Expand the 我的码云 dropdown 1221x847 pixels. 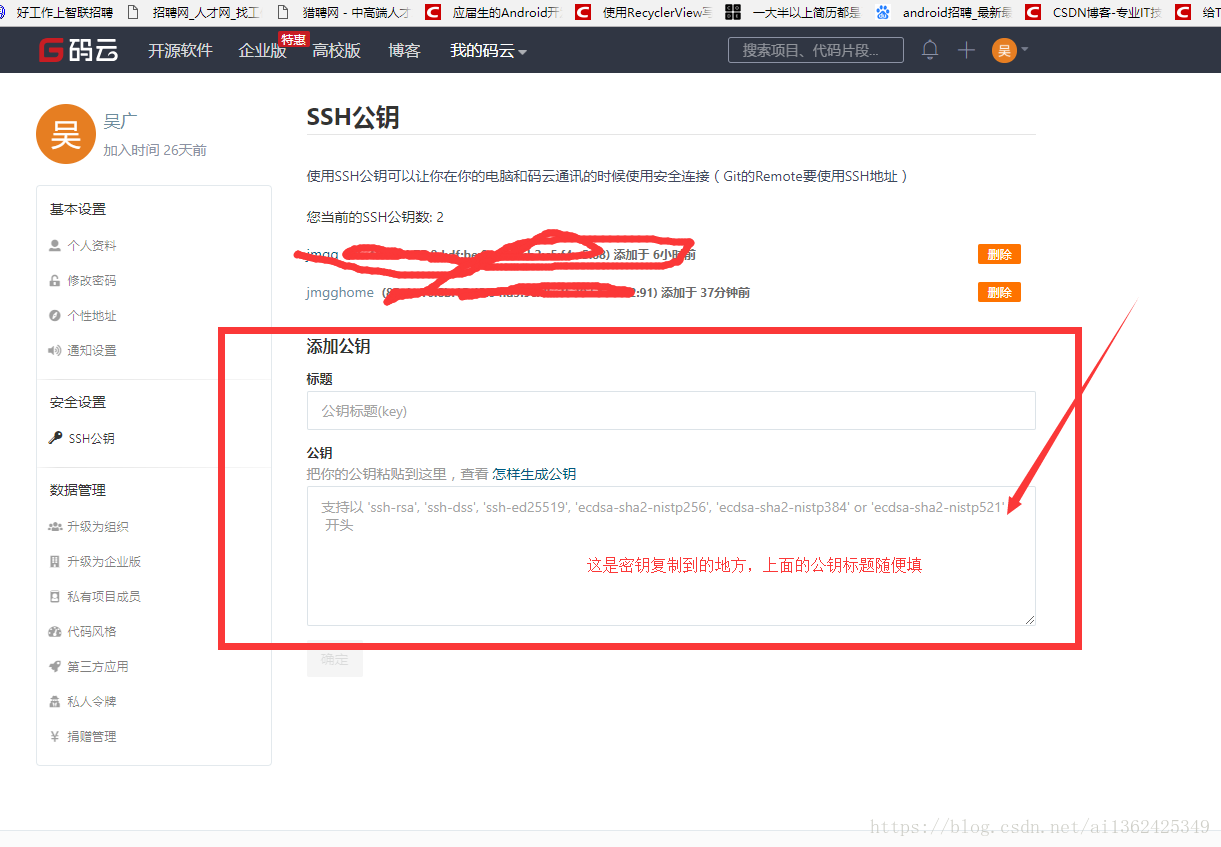point(488,51)
